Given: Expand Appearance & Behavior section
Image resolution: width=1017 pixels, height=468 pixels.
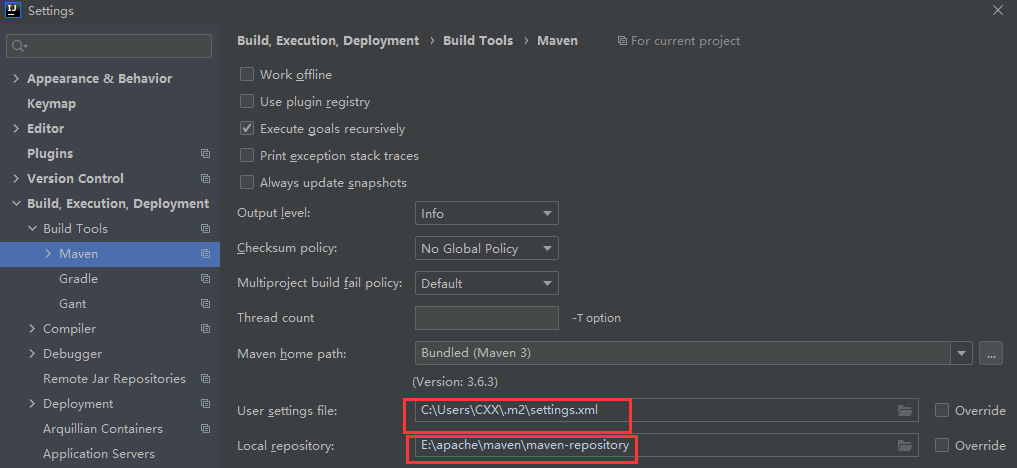Looking at the screenshot, I should pyautogui.click(x=16, y=78).
